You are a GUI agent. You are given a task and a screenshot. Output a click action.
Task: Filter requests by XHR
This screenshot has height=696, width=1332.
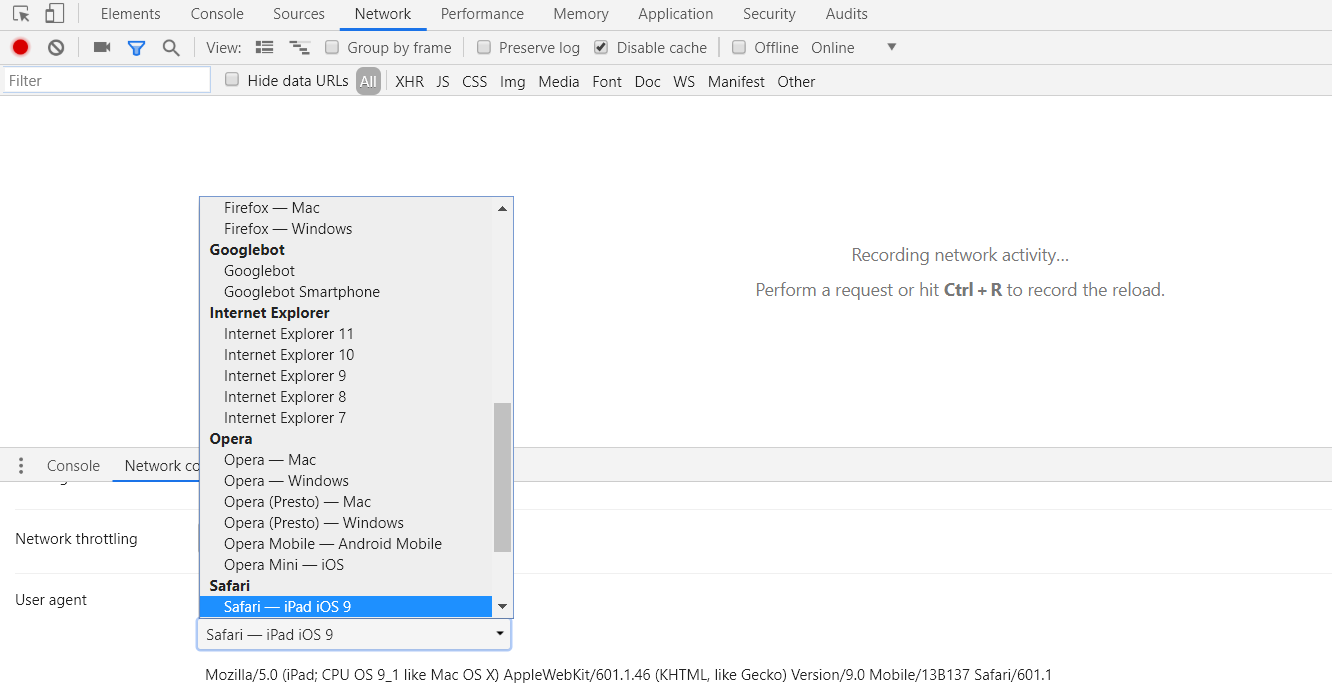(x=409, y=81)
